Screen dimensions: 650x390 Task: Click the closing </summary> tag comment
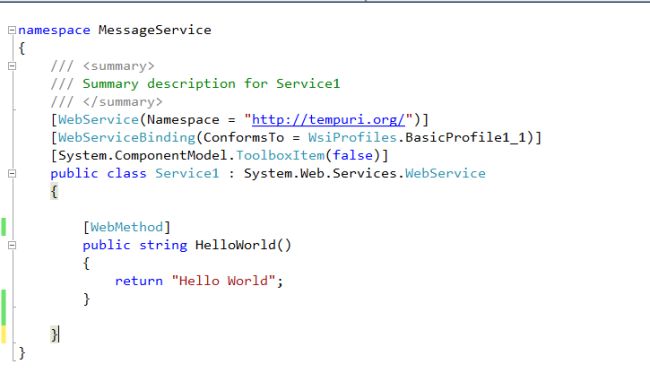[x=123, y=102]
